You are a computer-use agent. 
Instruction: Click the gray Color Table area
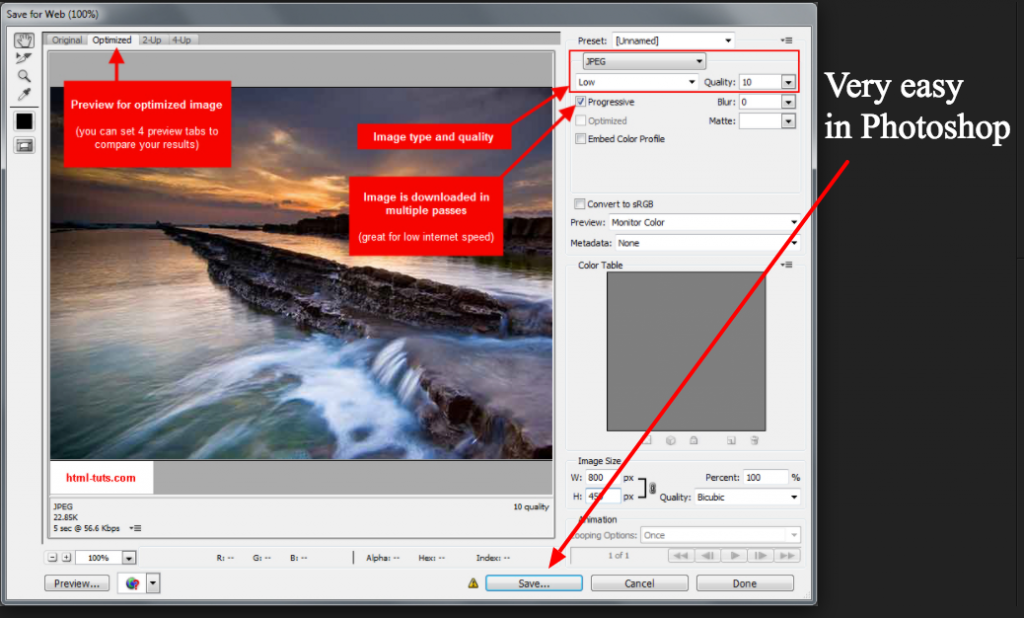[686, 351]
